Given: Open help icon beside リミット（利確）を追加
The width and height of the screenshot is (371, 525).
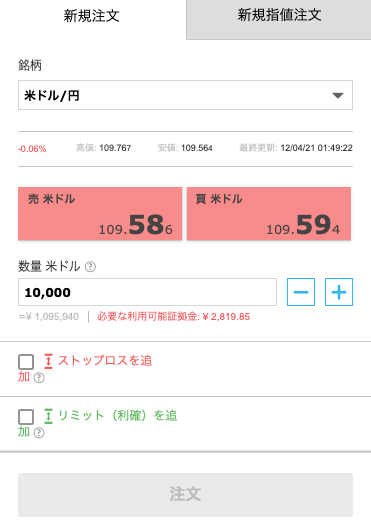Looking at the screenshot, I should (x=39, y=433).
